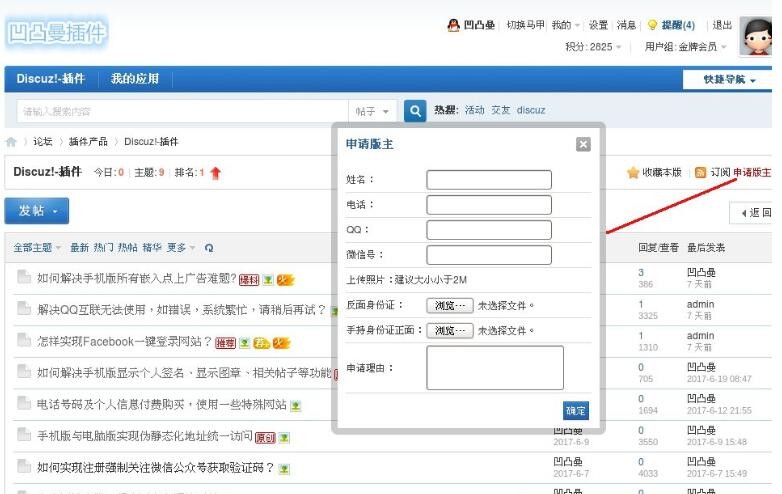This screenshot has height=494, width=782.
Task: Click 凹凸曼 username link in header
Action: [x=479, y=25]
